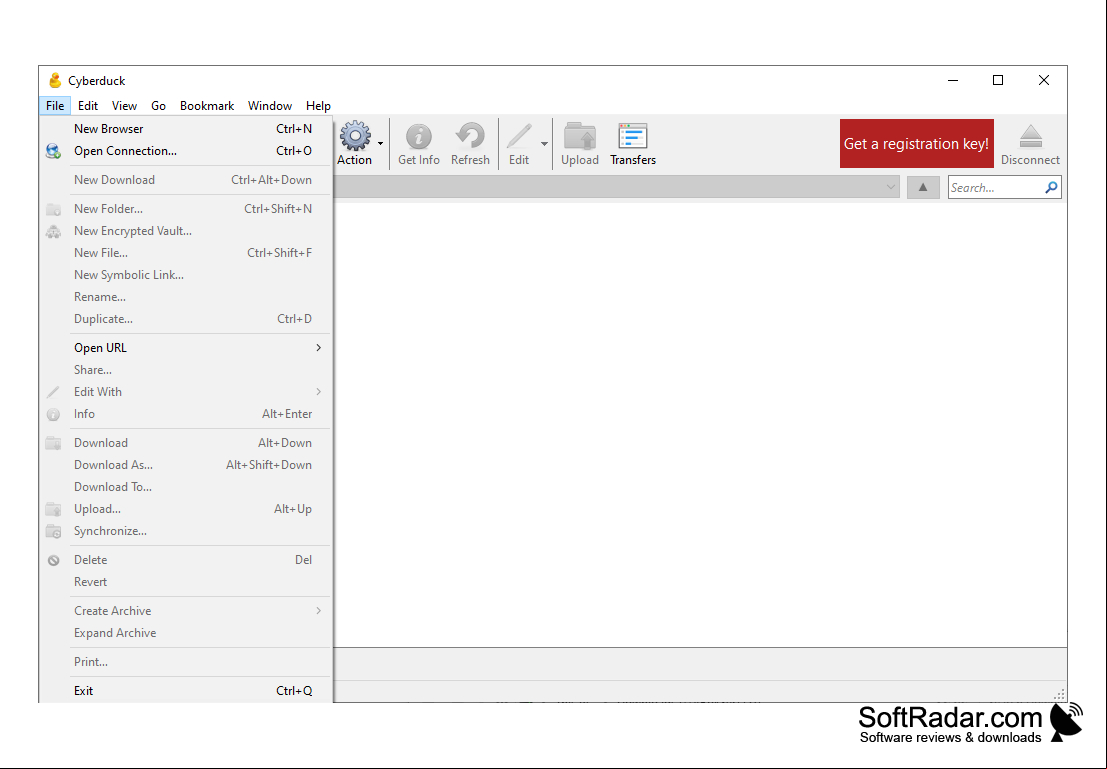Click the Cyberduck duck title icon

click(x=55, y=80)
